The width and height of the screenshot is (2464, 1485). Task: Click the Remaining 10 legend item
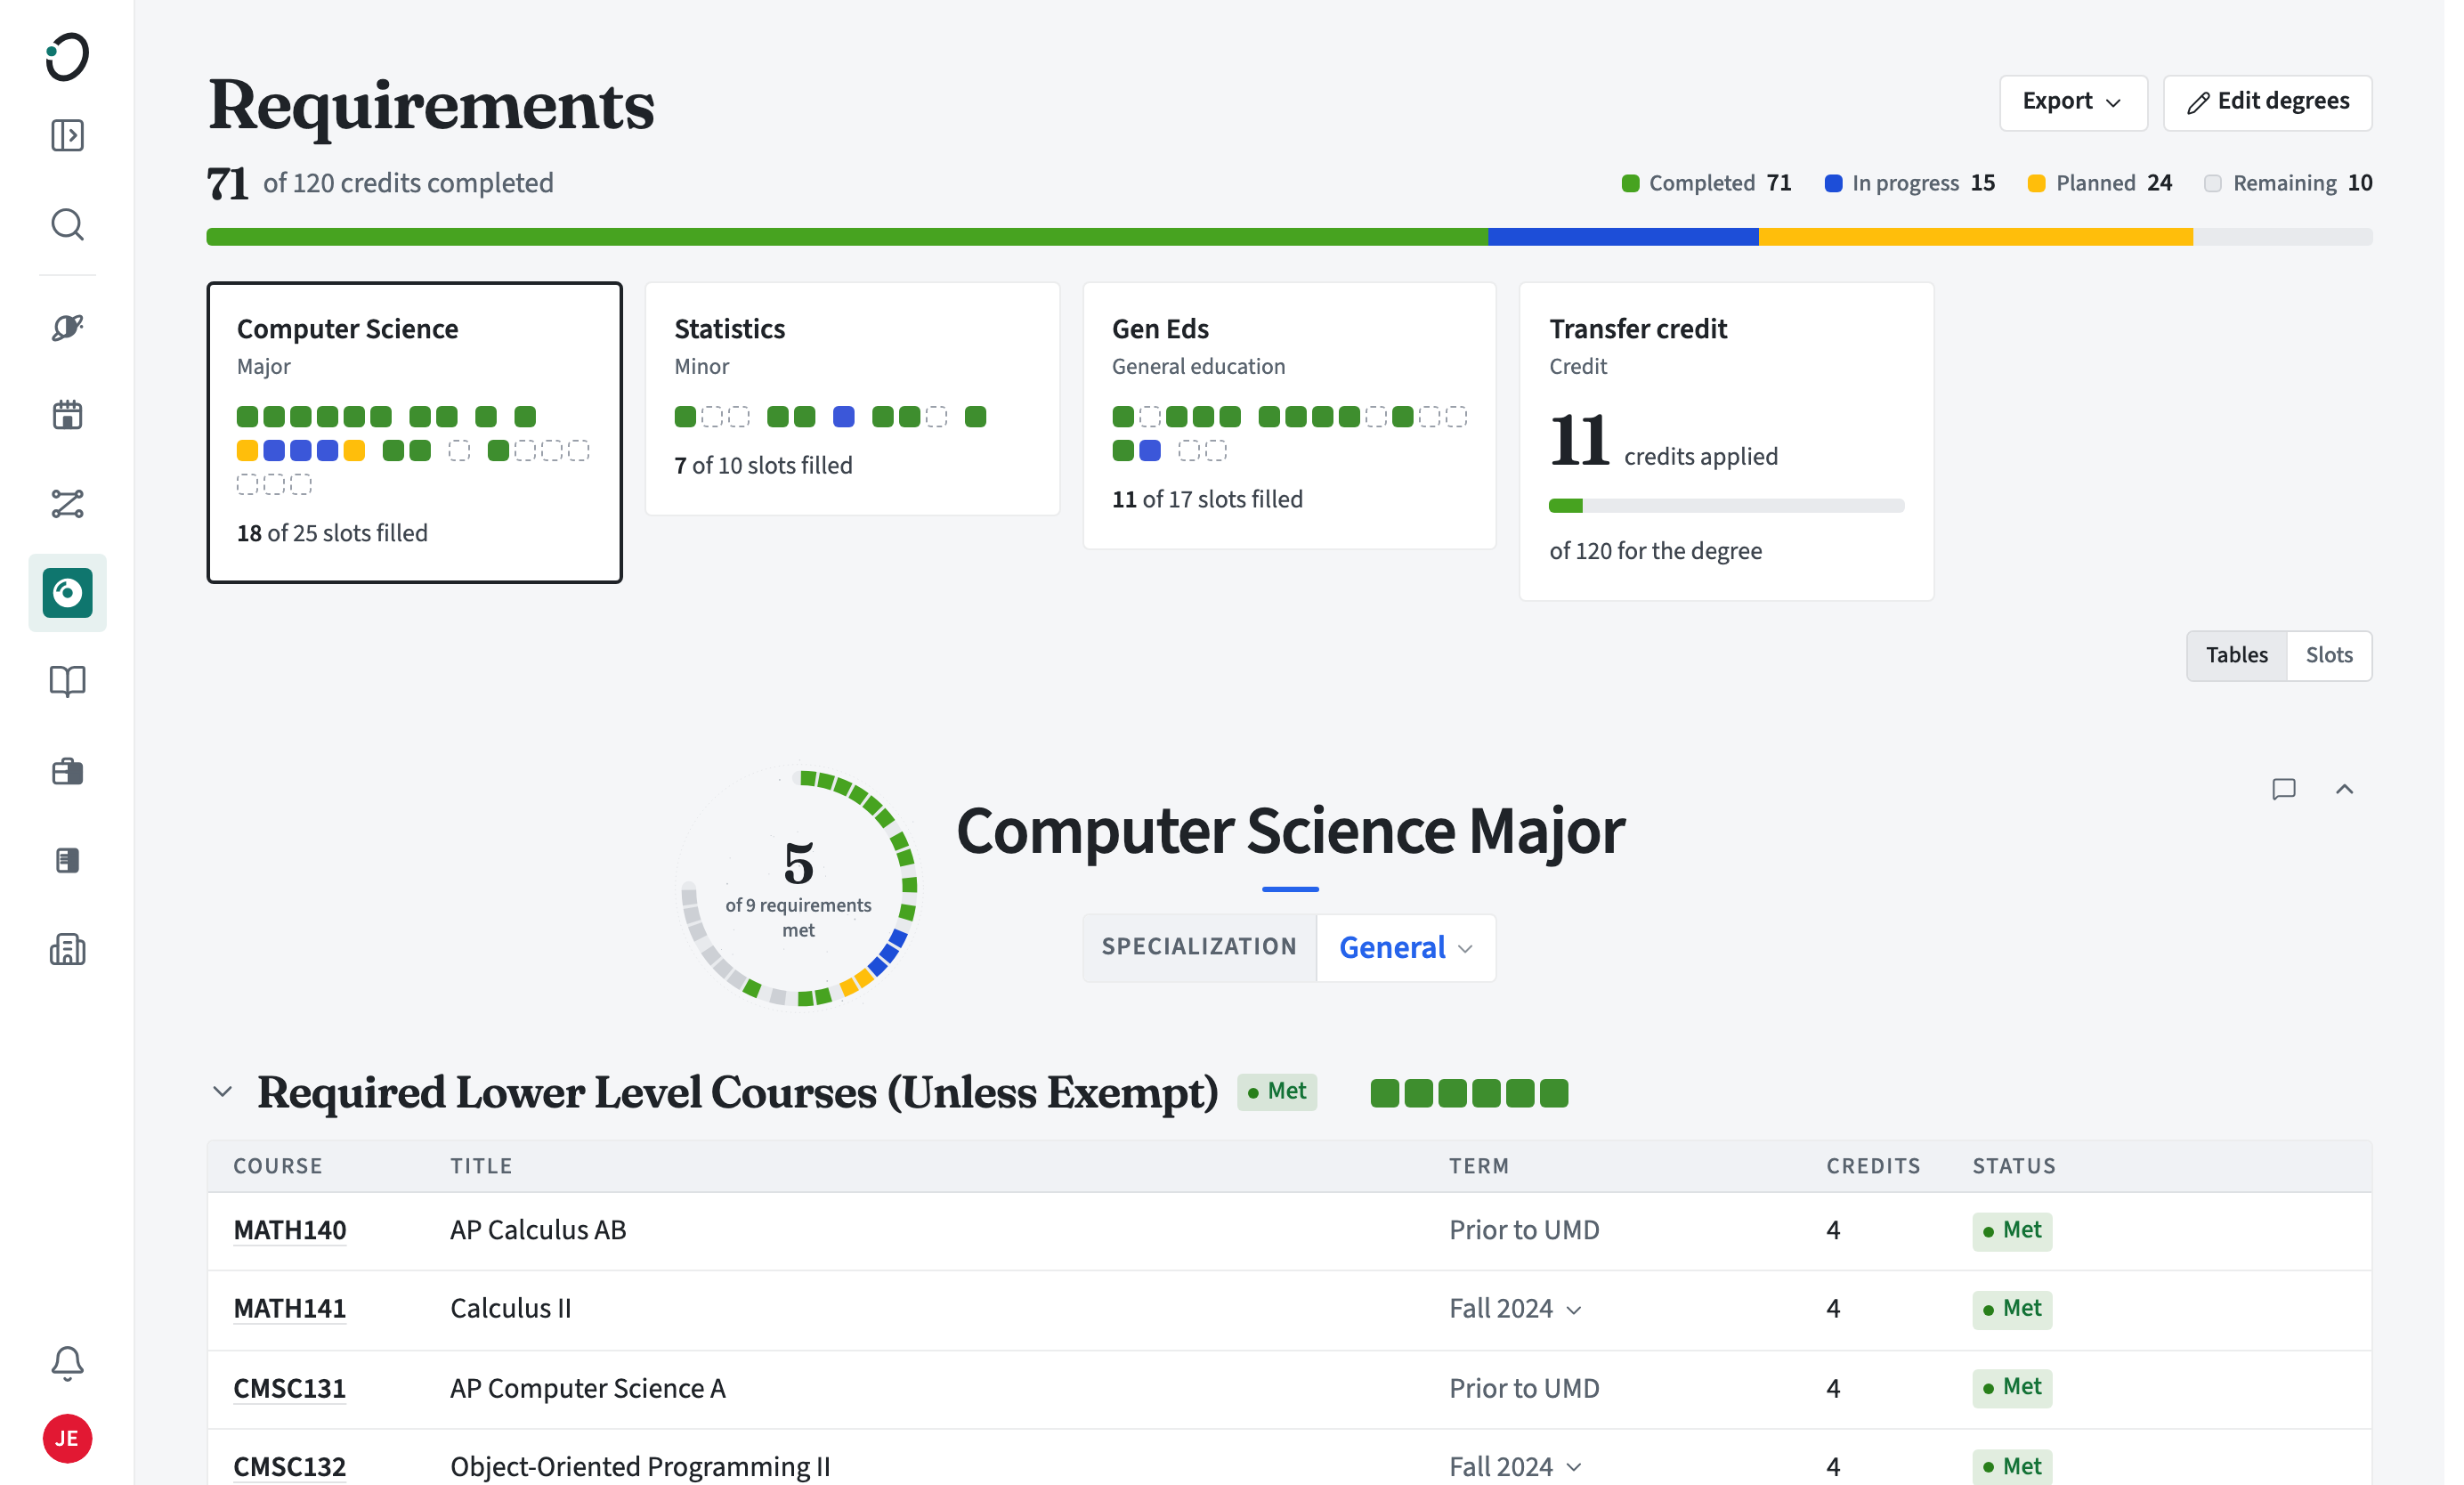[2288, 183]
